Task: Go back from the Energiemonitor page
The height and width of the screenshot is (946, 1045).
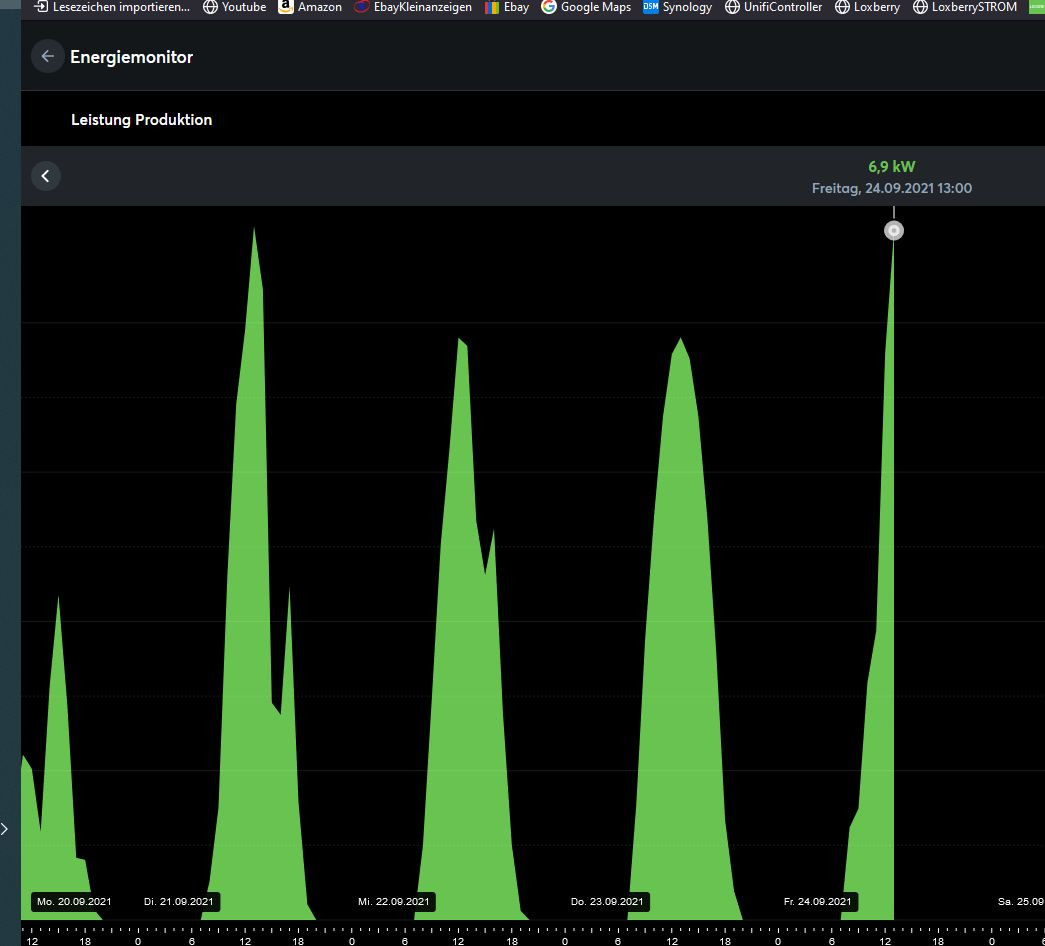Action: point(47,57)
